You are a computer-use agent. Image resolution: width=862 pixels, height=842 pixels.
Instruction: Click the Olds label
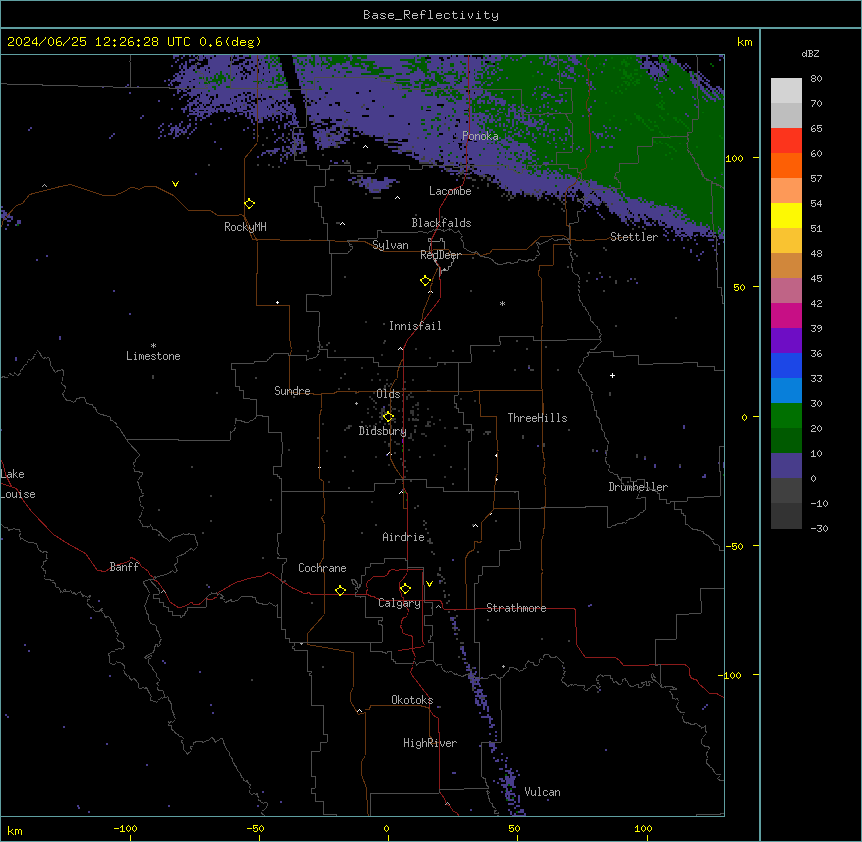388,394
